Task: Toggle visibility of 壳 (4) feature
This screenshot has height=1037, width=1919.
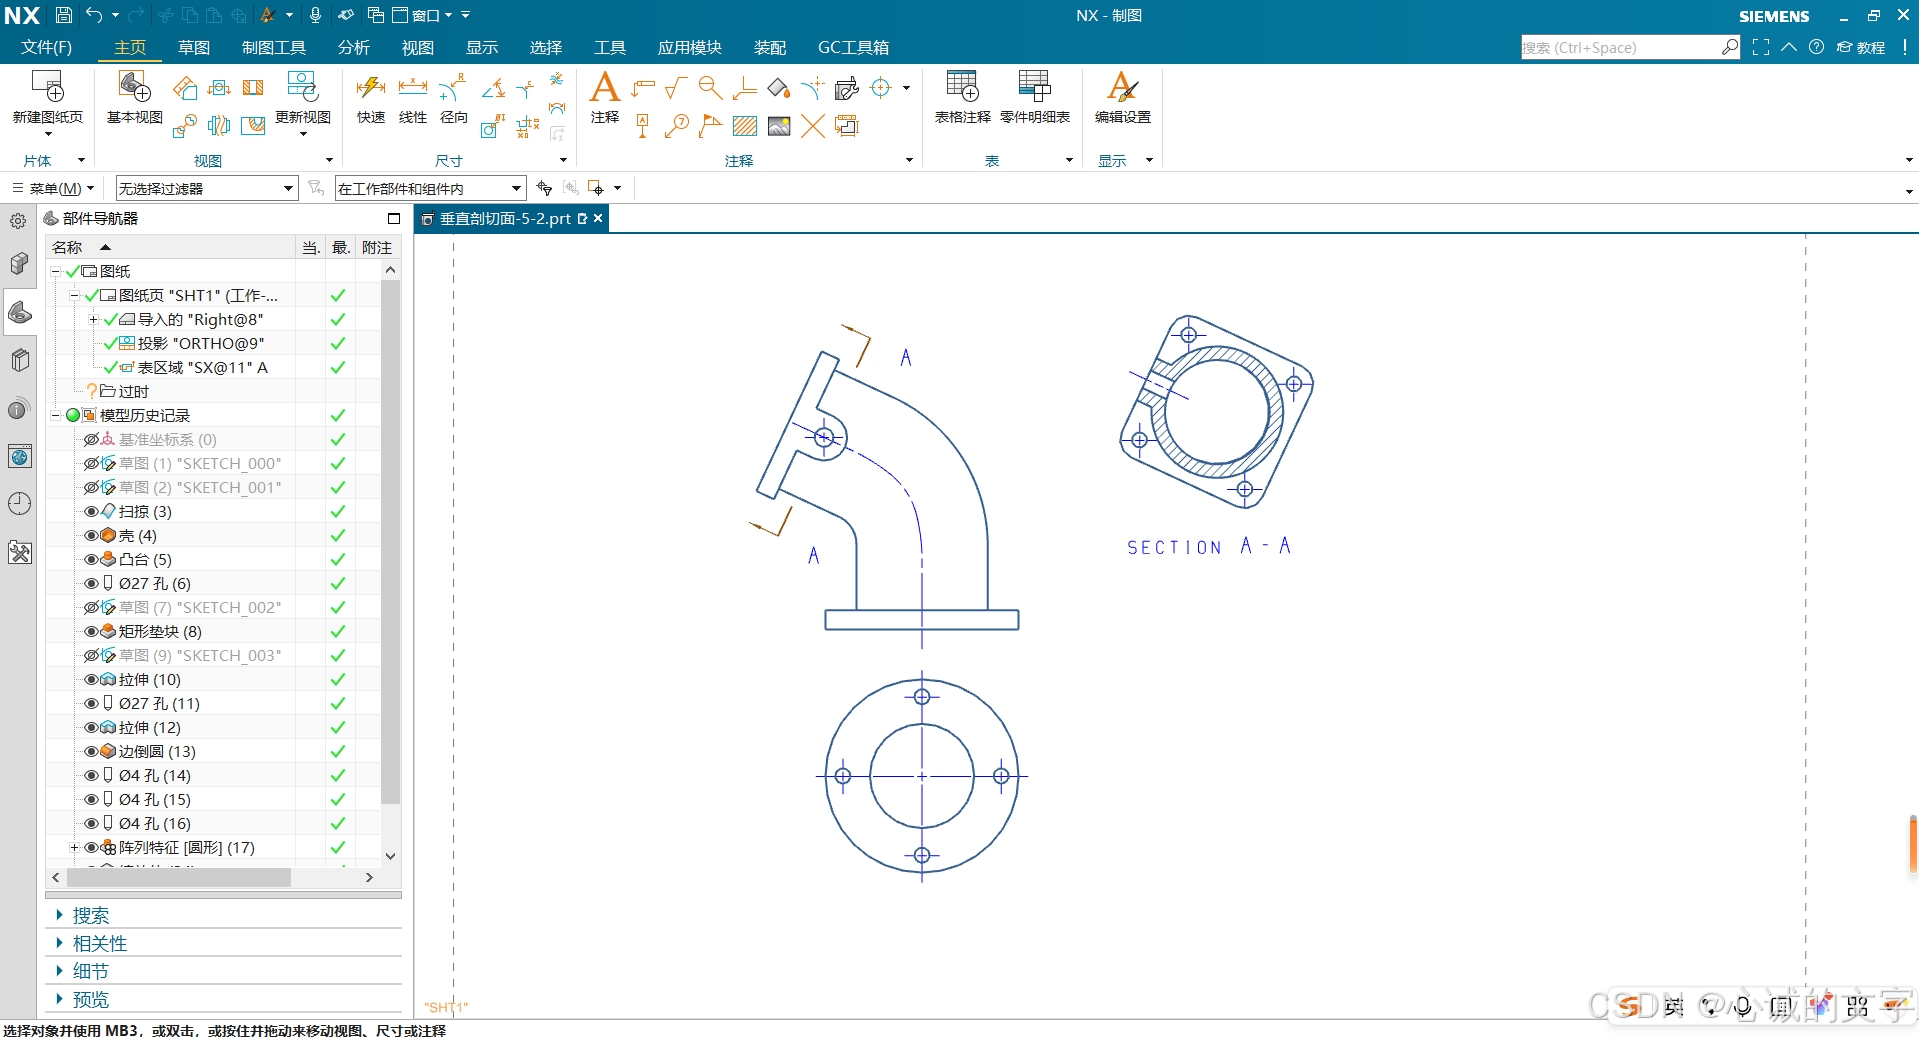Action: coord(91,535)
